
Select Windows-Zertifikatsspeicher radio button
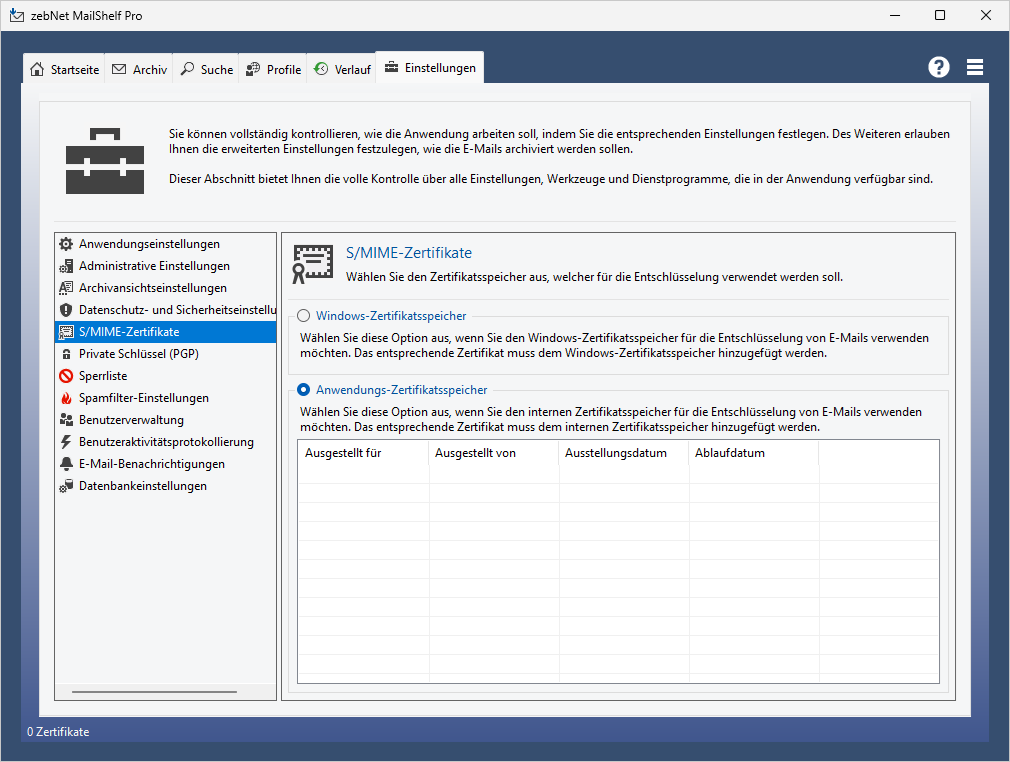tap(304, 316)
